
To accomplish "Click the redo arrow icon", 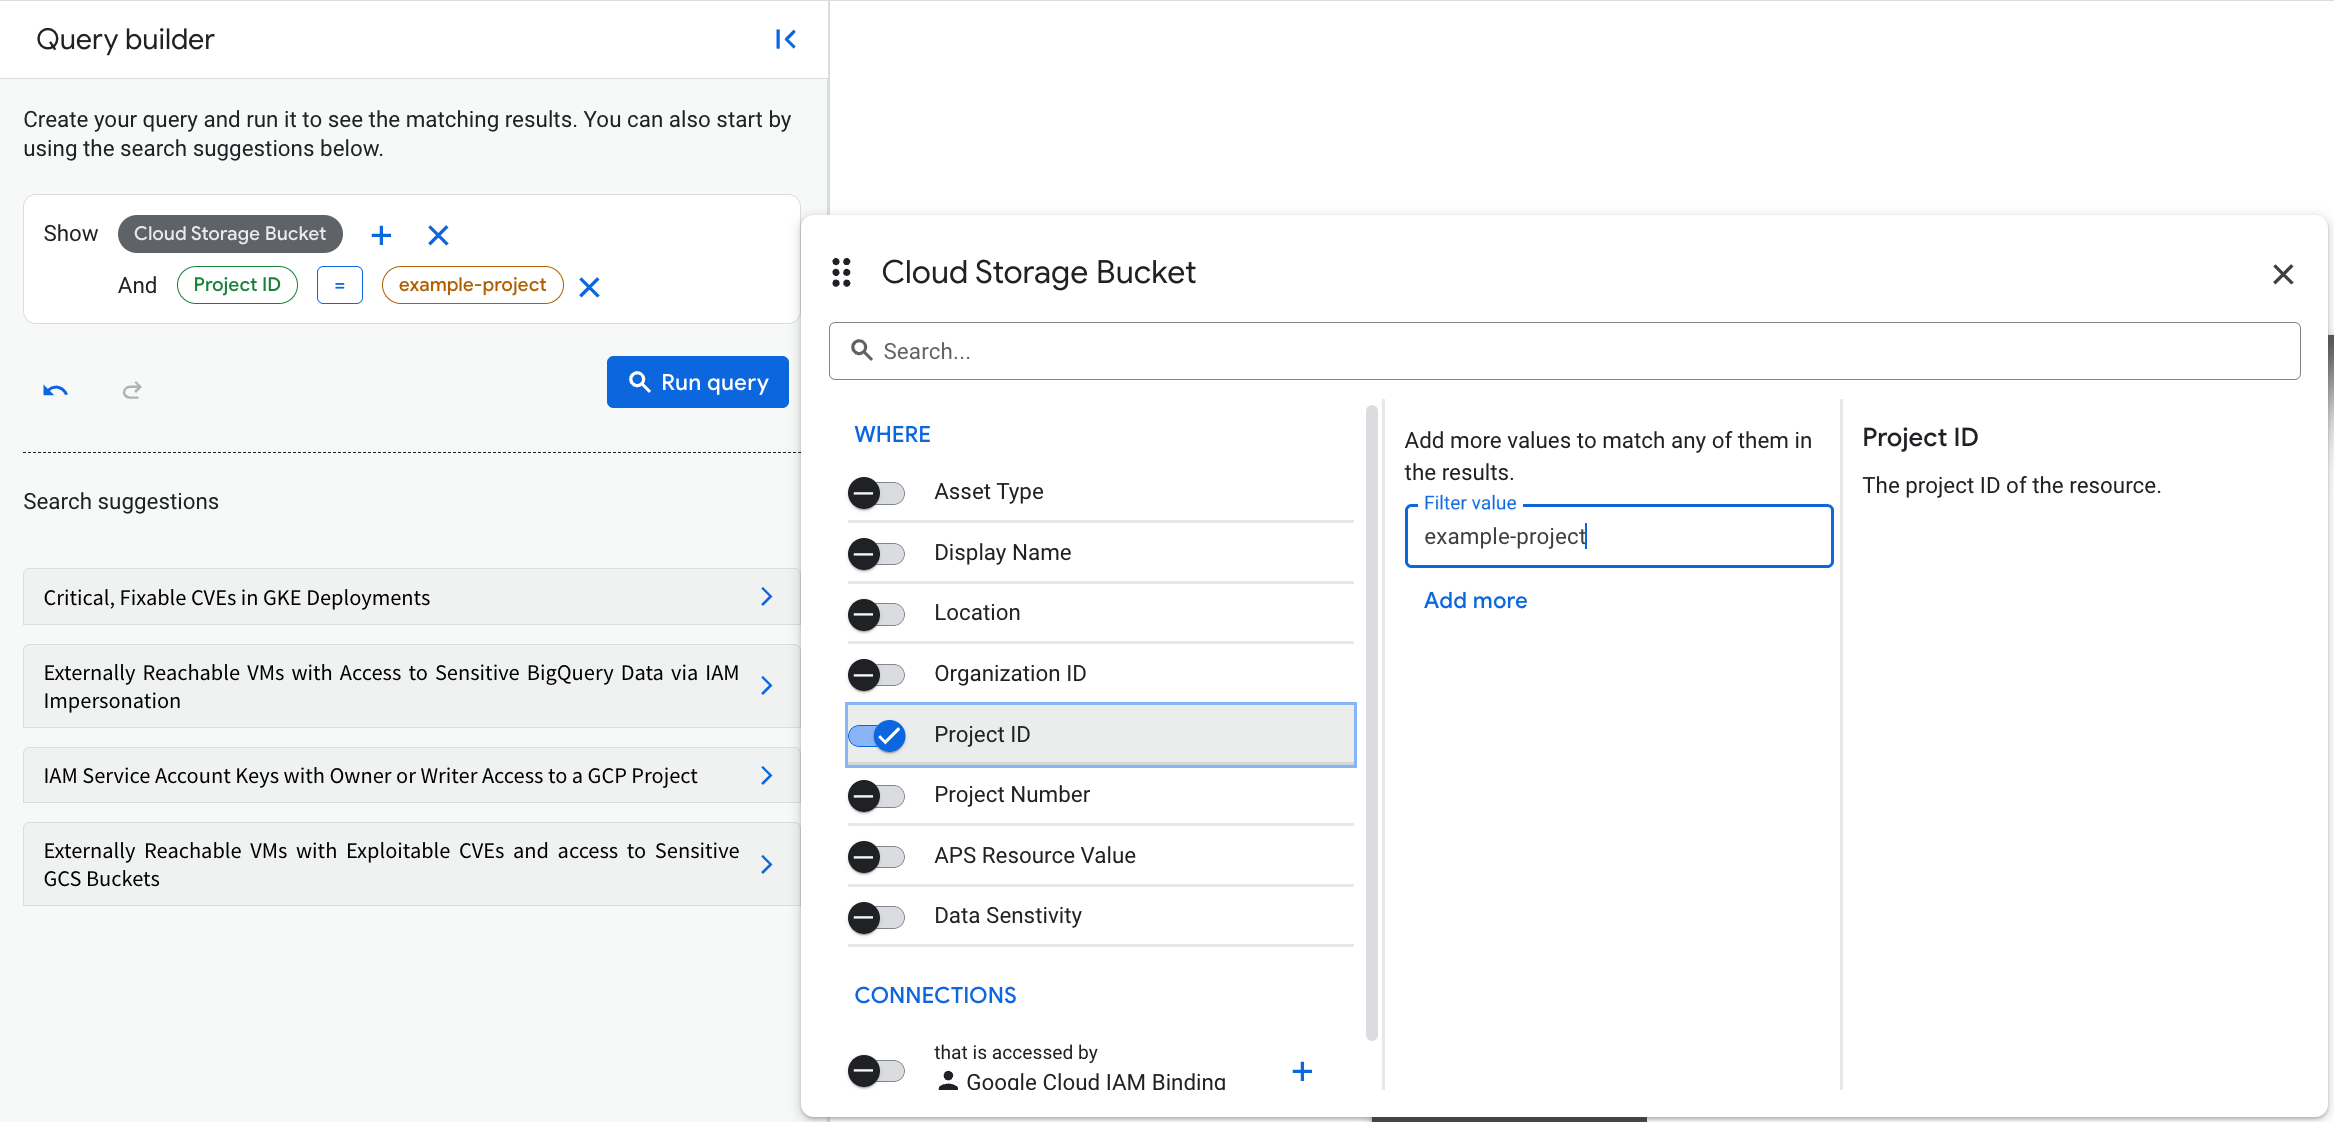I will [x=132, y=390].
